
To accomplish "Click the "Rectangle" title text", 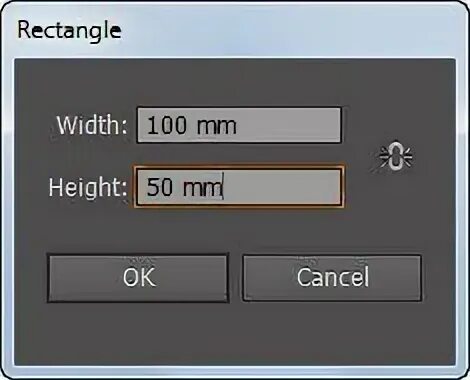I will click(69, 31).
